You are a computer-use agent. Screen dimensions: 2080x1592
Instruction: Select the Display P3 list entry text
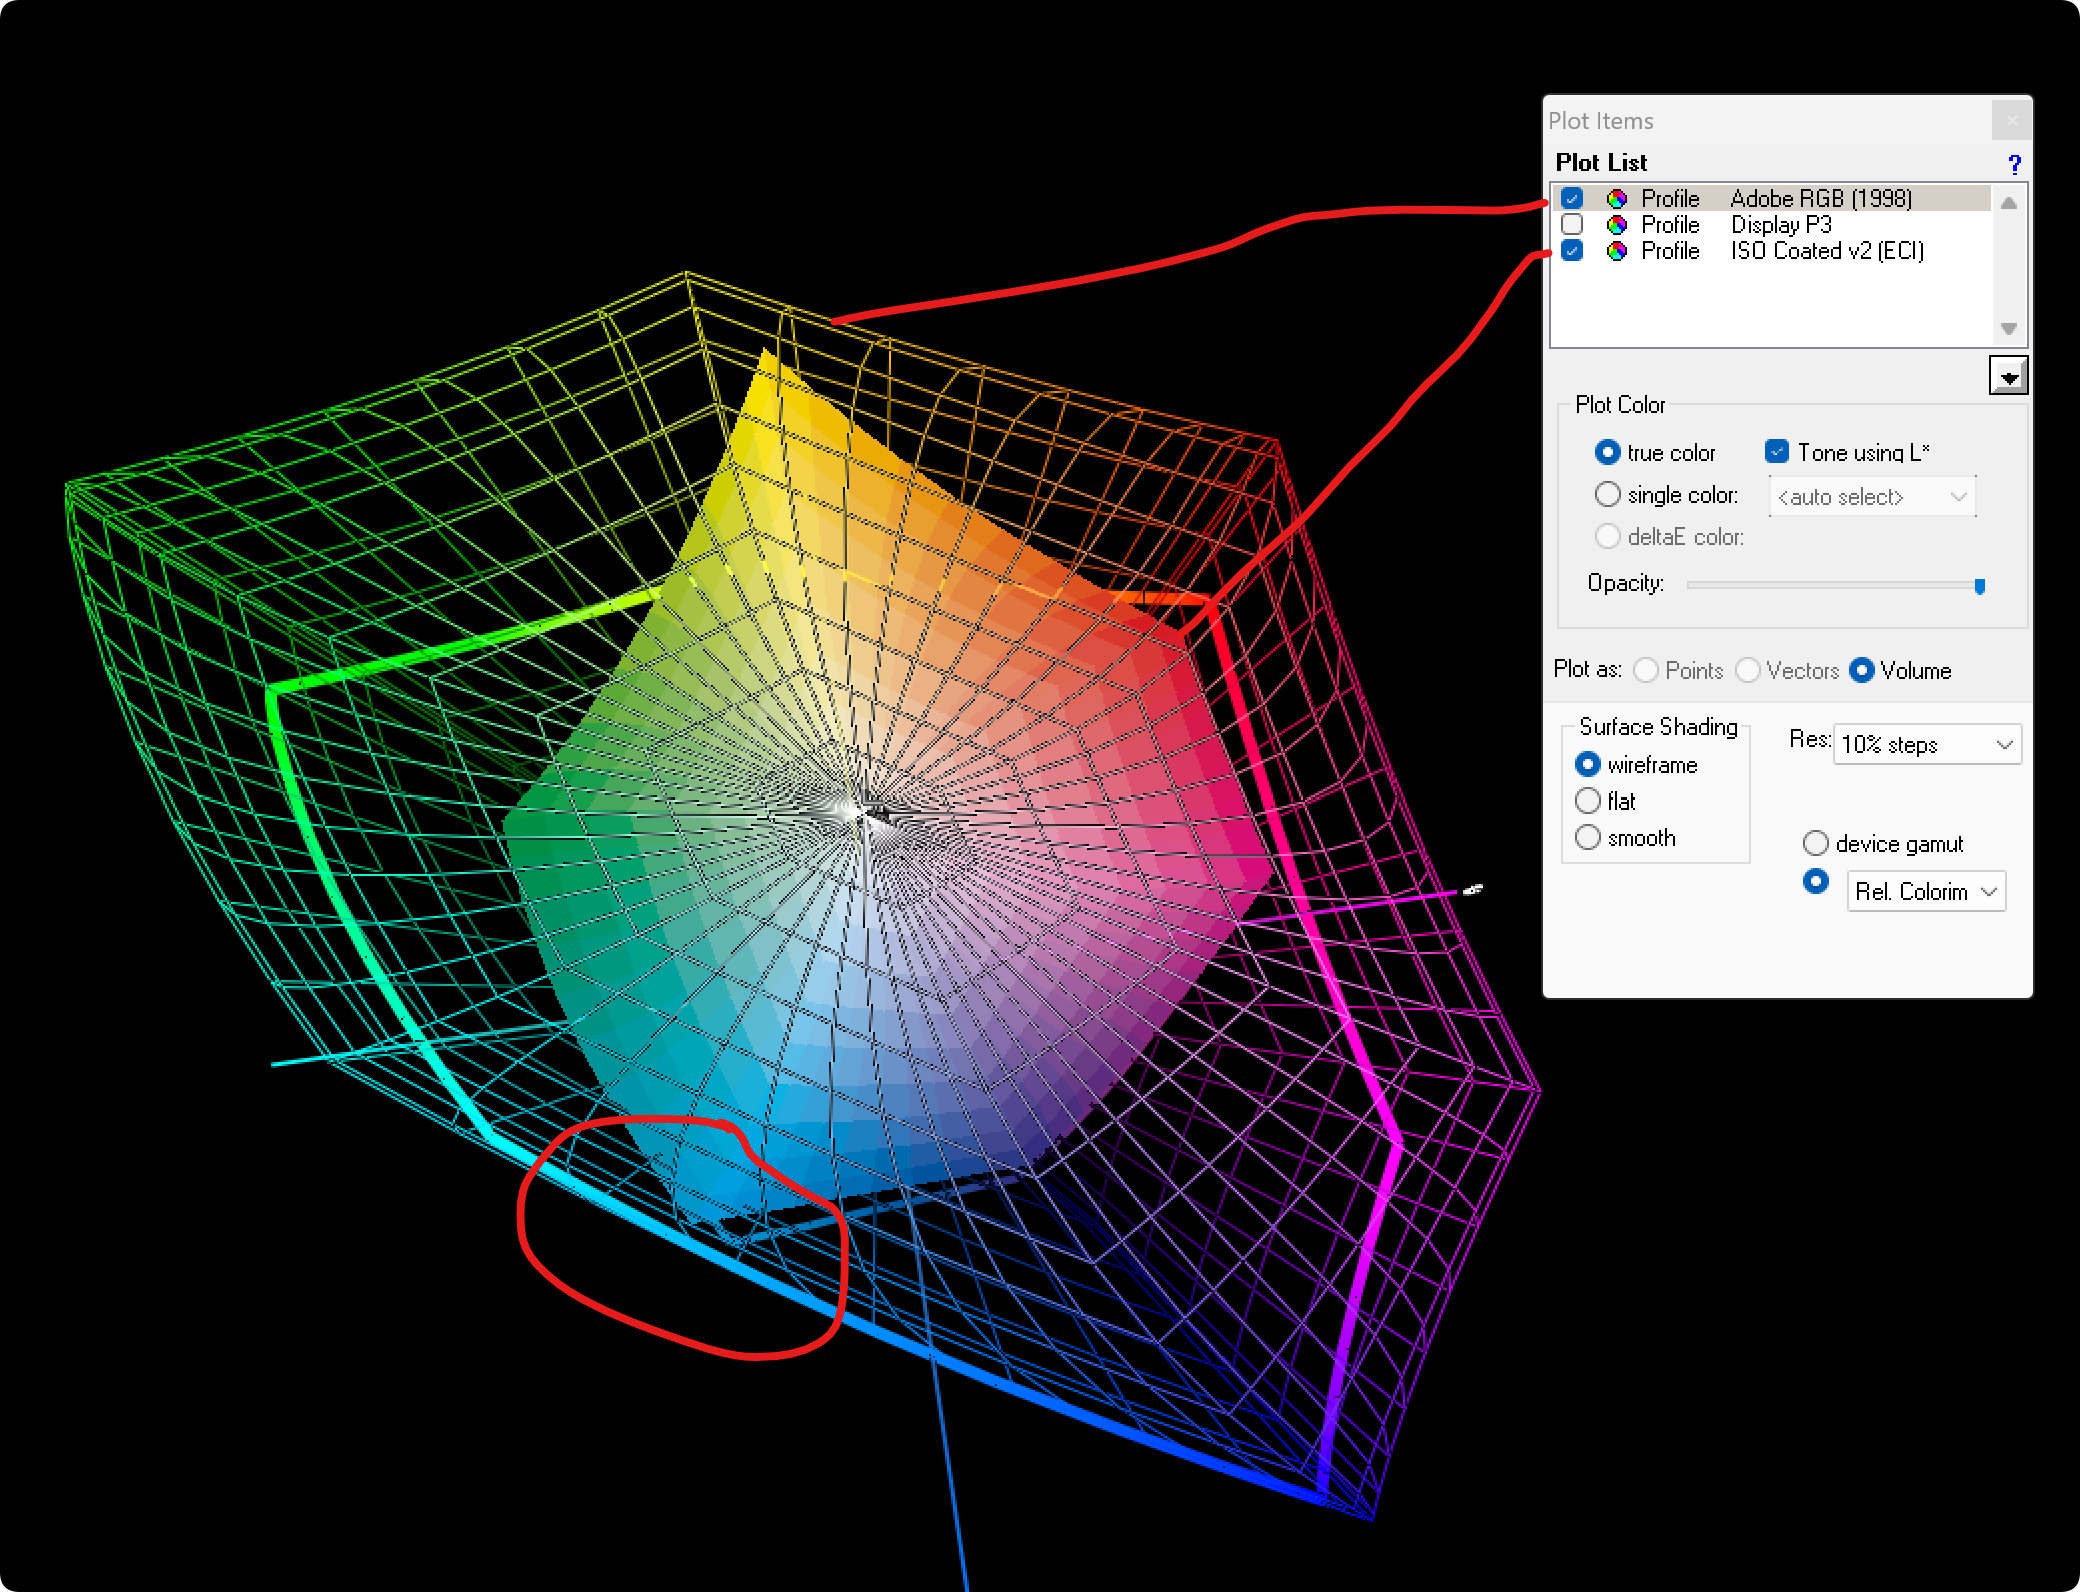coord(1781,225)
